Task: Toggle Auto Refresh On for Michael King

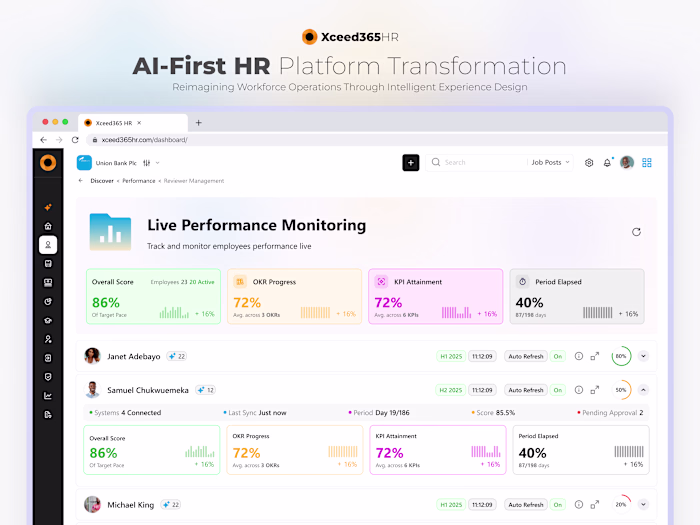Action: tap(558, 504)
